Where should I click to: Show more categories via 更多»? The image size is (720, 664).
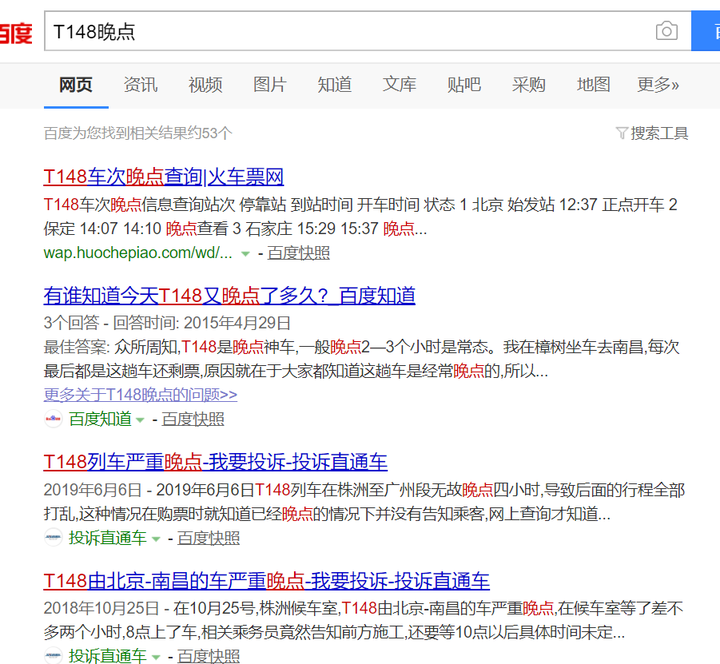[658, 85]
